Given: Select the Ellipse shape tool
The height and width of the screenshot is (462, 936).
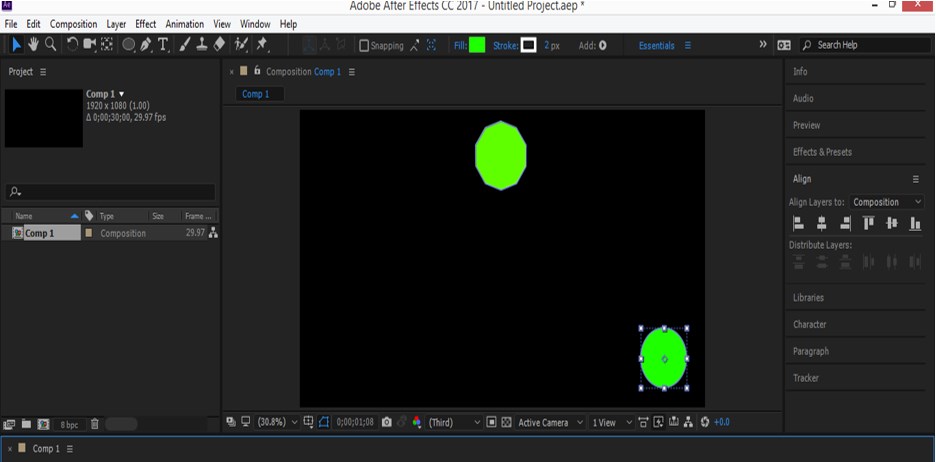Looking at the screenshot, I should (x=128, y=45).
